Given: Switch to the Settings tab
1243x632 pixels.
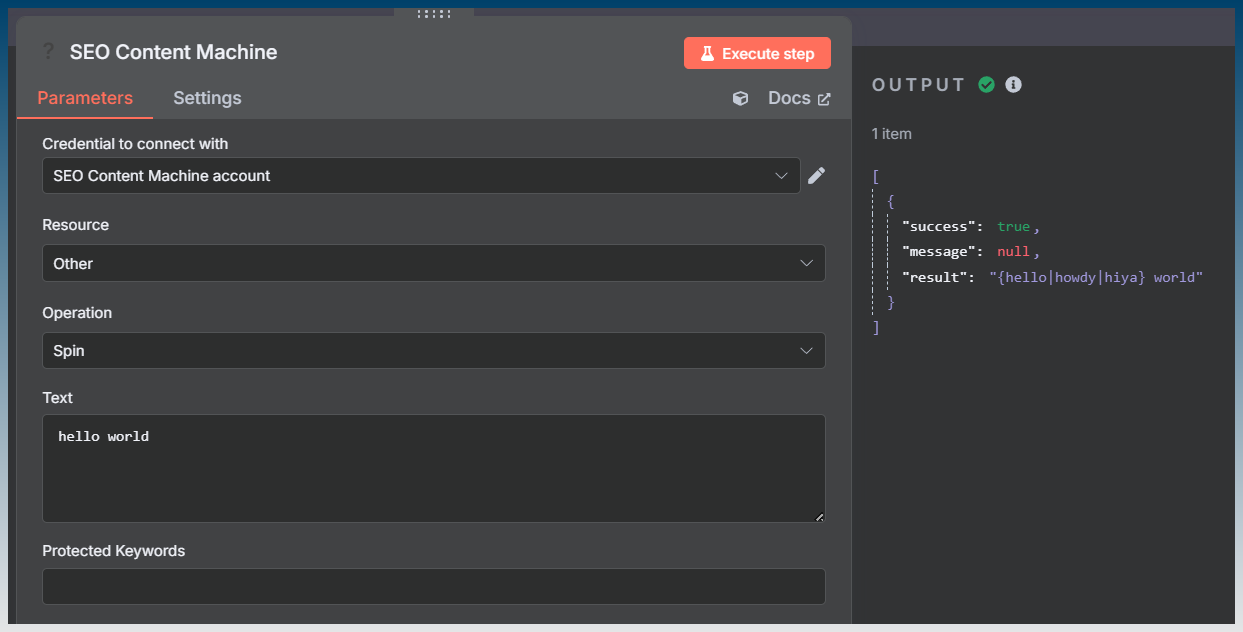Looking at the screenshot, I should coord(207,98).
